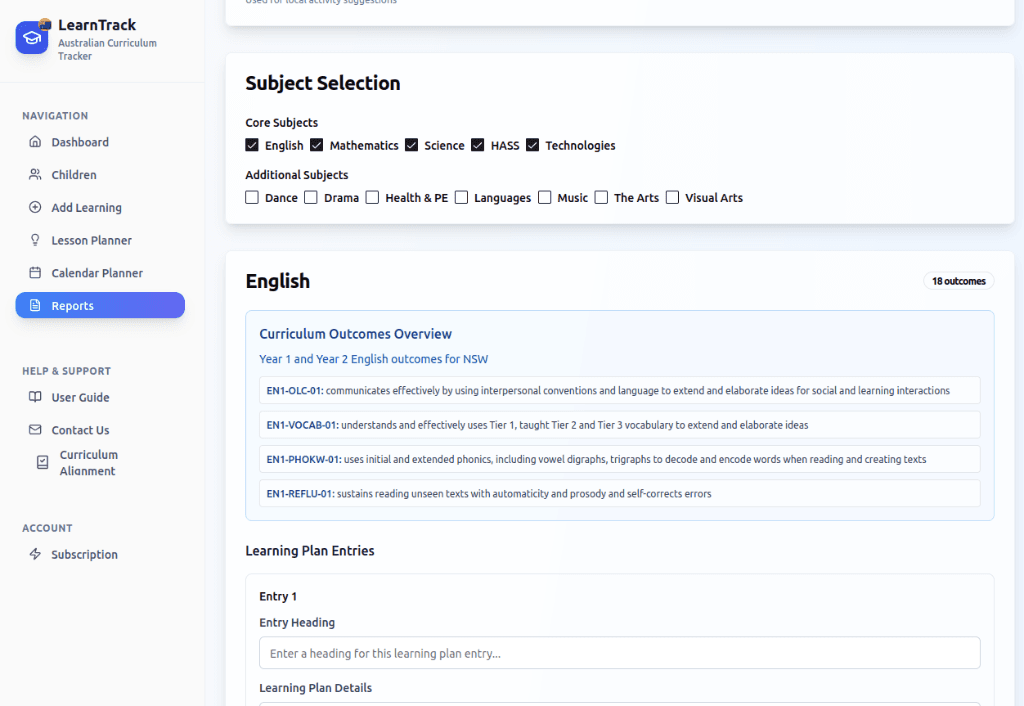Screen dimensions: 1024x706
Task: Select the Add Learning plus icon
Action: pos(35,207)
